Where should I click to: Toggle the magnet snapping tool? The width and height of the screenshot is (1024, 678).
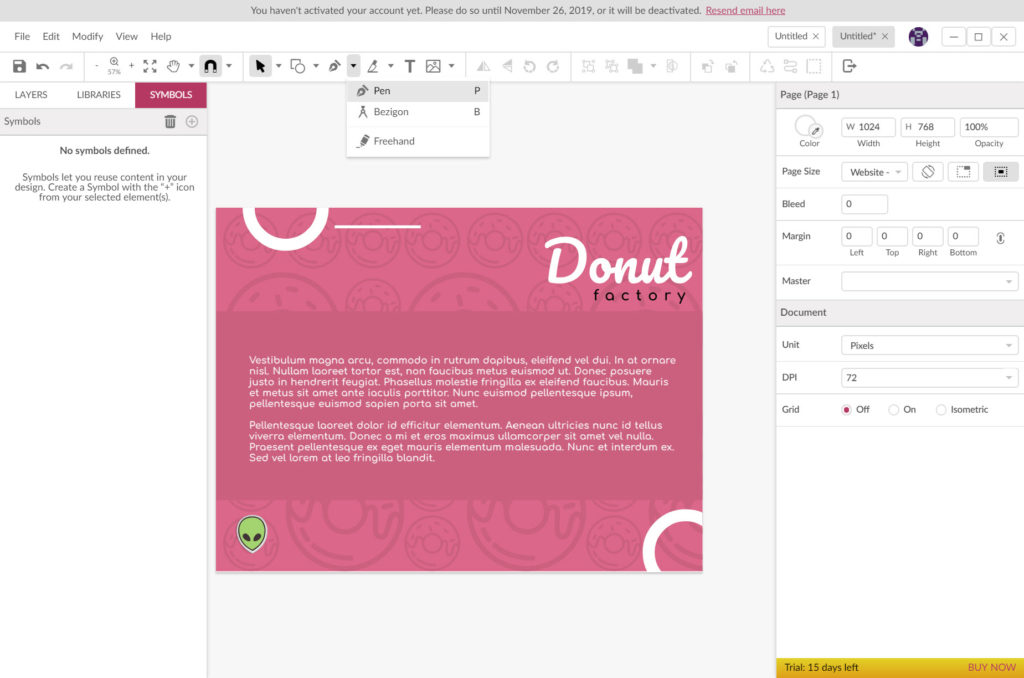[210, 66]
